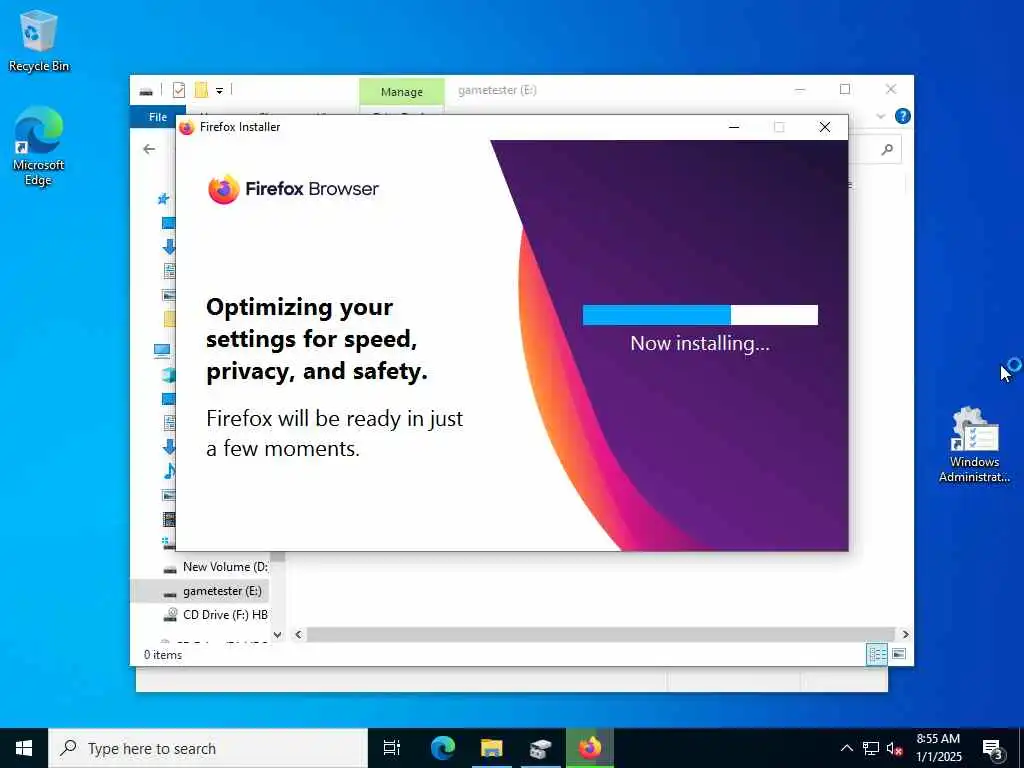Open the File menu in File Explorer
Image resolution: width=1024 pixels, height=768 pixels.
[x=157, y=117]
